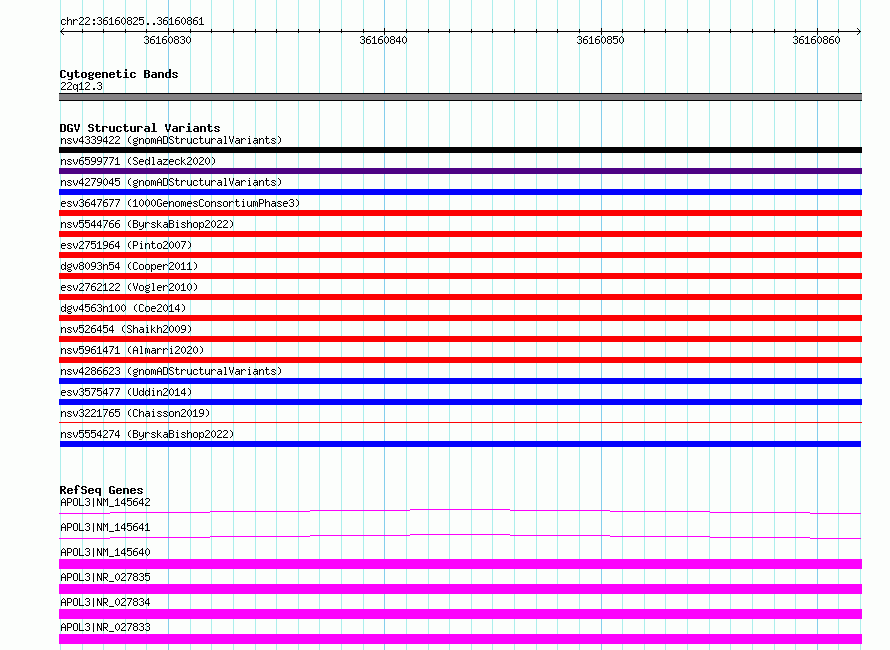Image resolution: width=890 pixels, height=650 pixels.
Task: Click the left arrowhead of the coordinate ruler
Action: click(x=62, y=31)
